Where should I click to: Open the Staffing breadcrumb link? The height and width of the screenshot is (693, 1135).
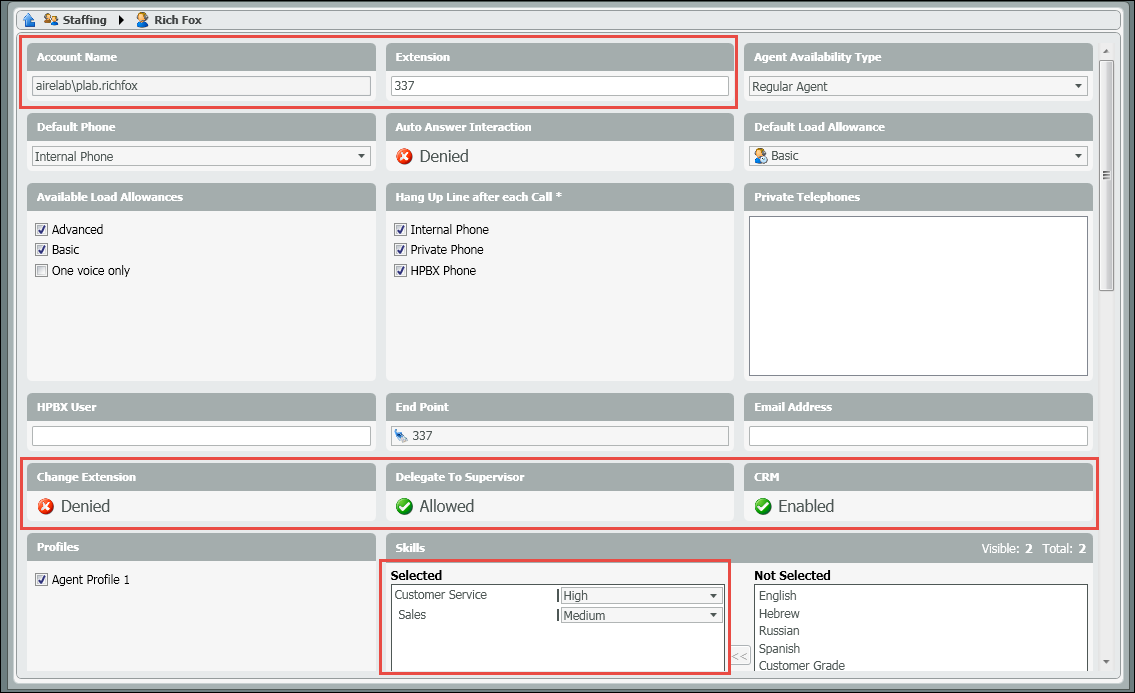coord(84,20)
